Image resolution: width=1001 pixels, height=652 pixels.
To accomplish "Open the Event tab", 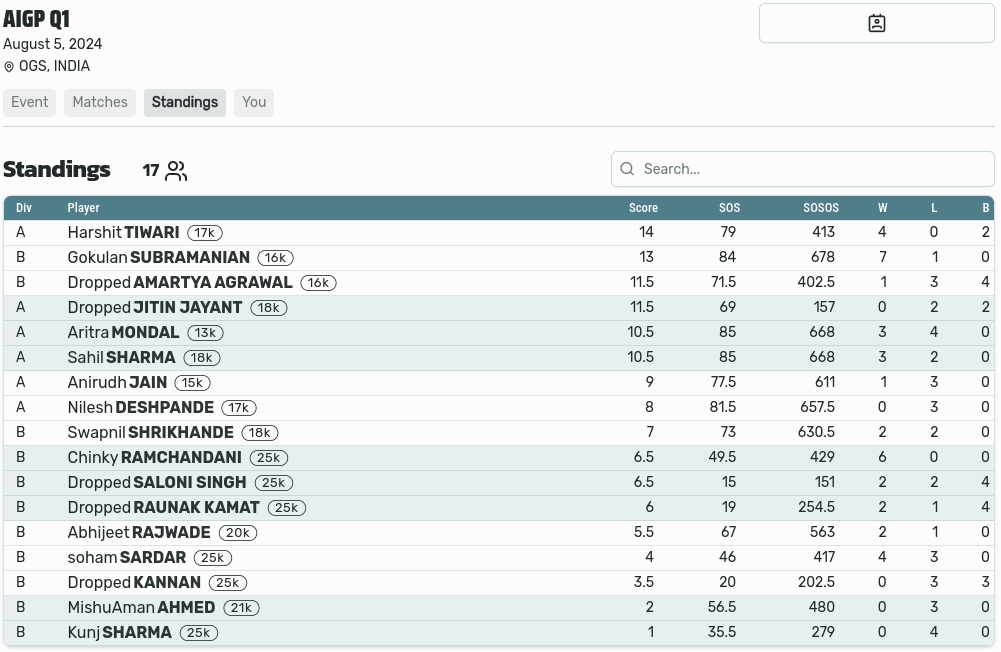I will coord(29,102).
